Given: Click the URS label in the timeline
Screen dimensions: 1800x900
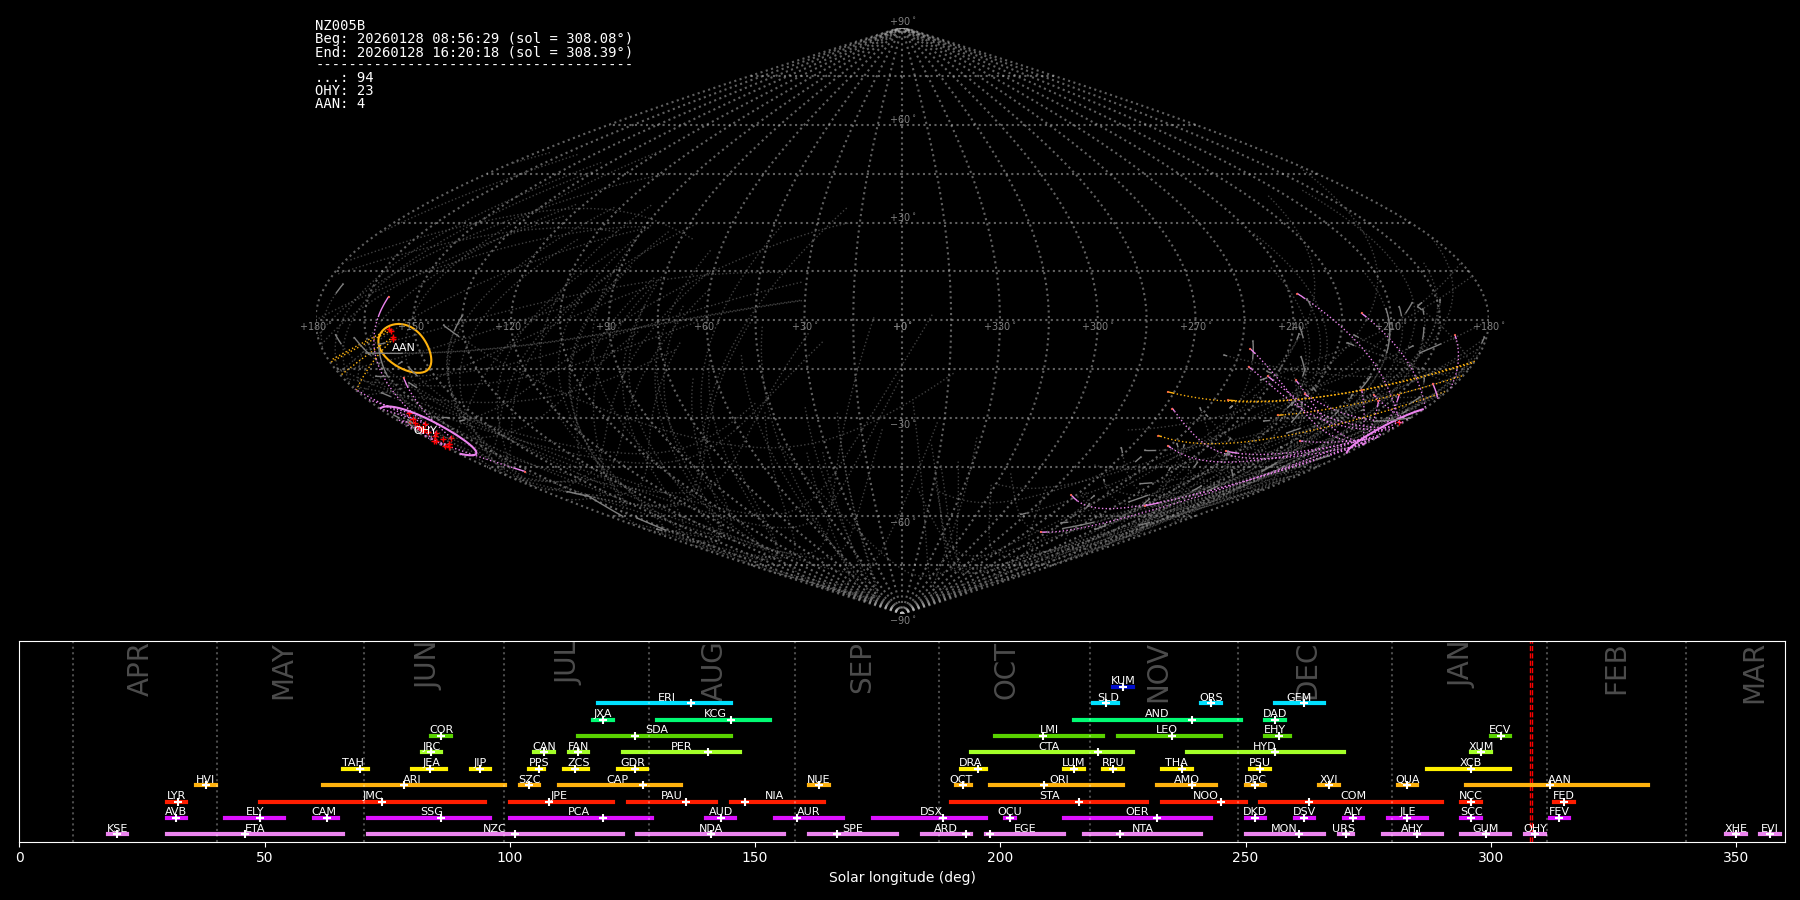Looking at the screenshot, I should pyautogui.click(x=1343, y=829).
